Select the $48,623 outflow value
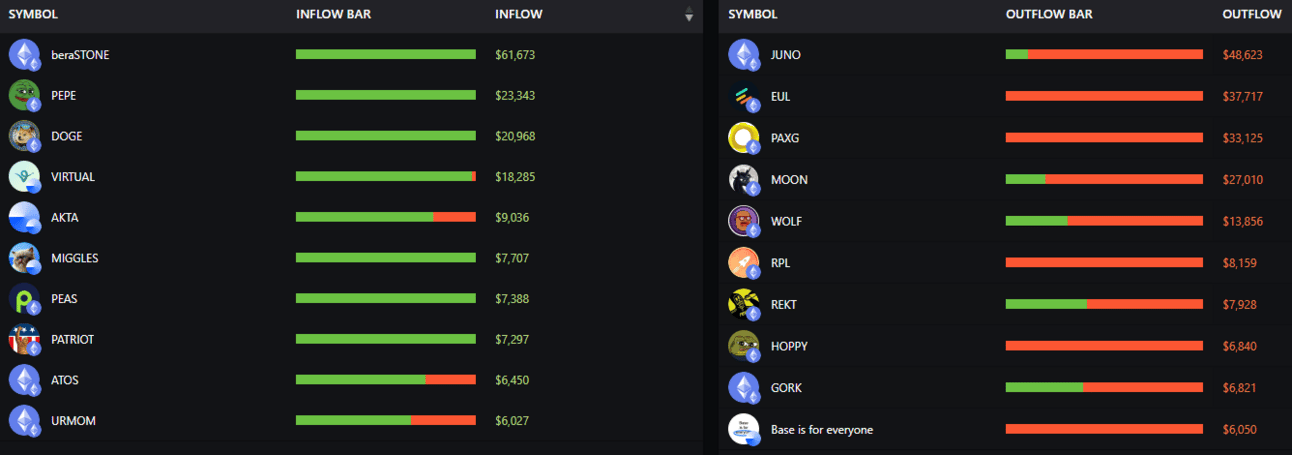This screenshot has width=1292, height=455. point(1243,55)
